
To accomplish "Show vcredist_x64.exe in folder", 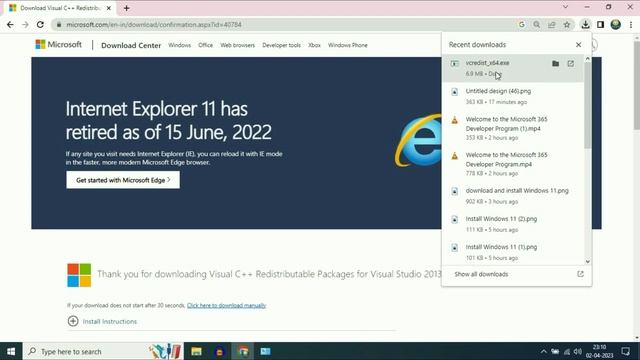I will point(556,63).
